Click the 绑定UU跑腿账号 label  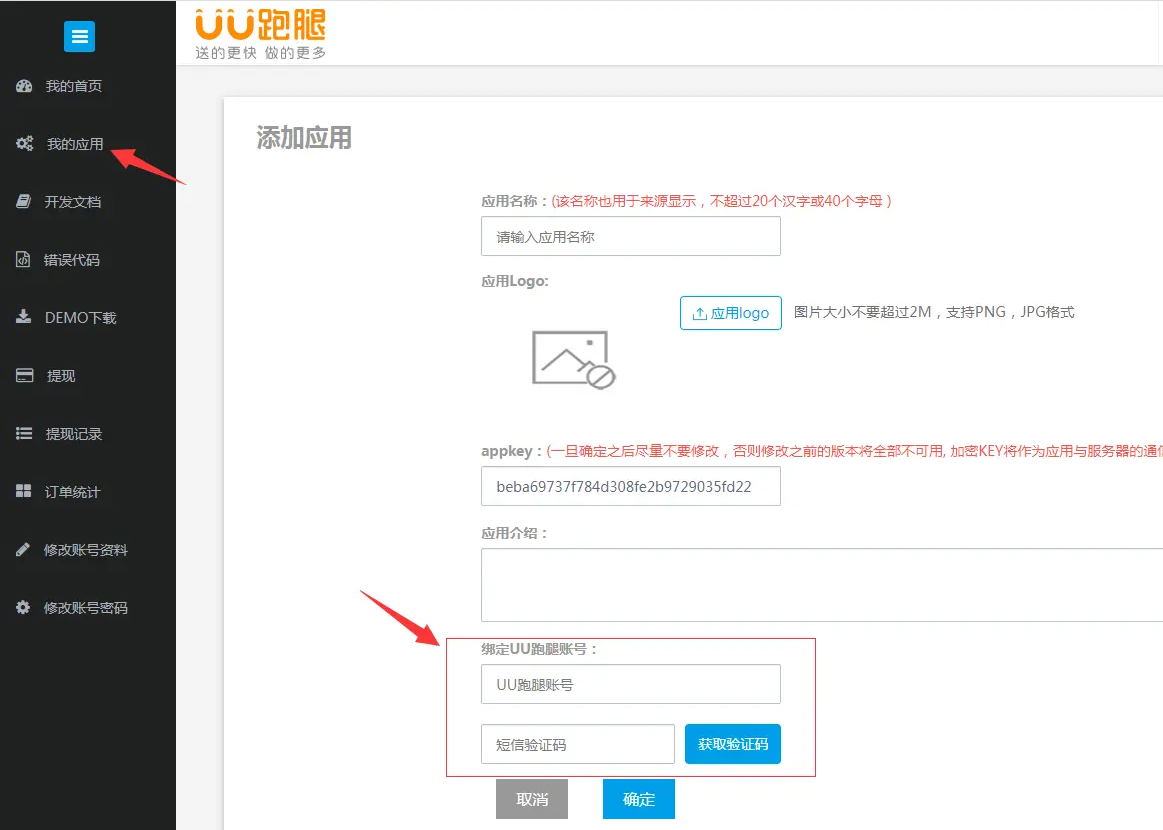[539, 649]
